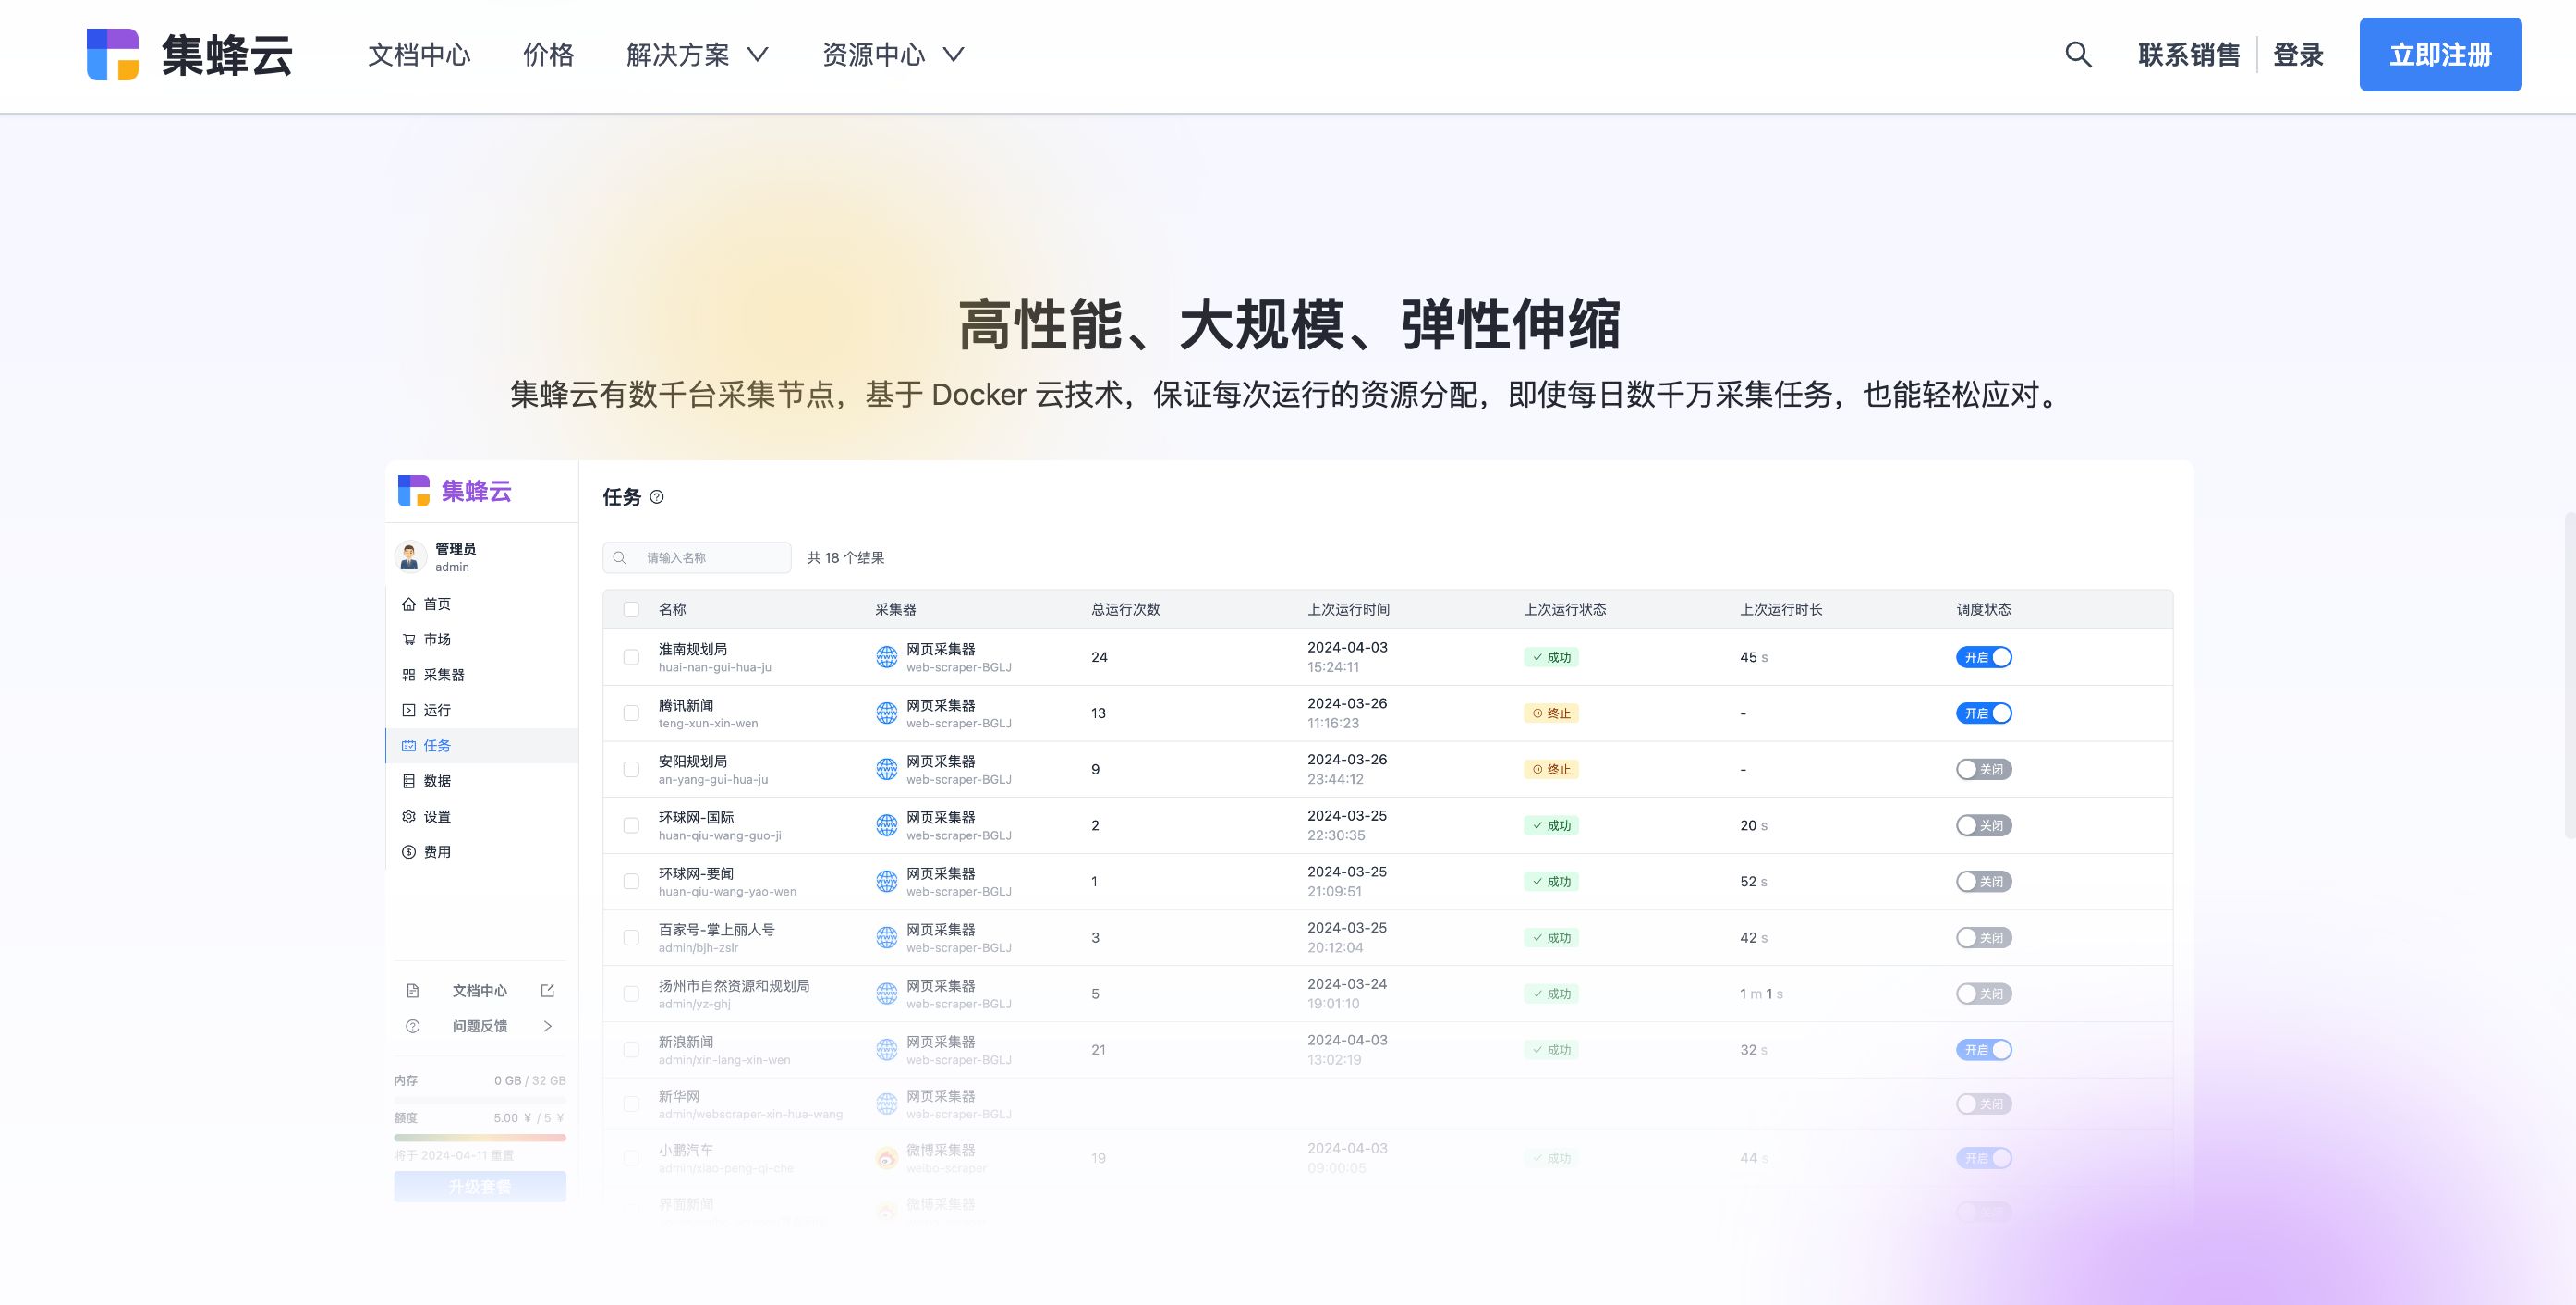The height and width of the screenshot is (1305, 2576).
Task: Click the search magnifier icon
Action: pos(2080,55)
